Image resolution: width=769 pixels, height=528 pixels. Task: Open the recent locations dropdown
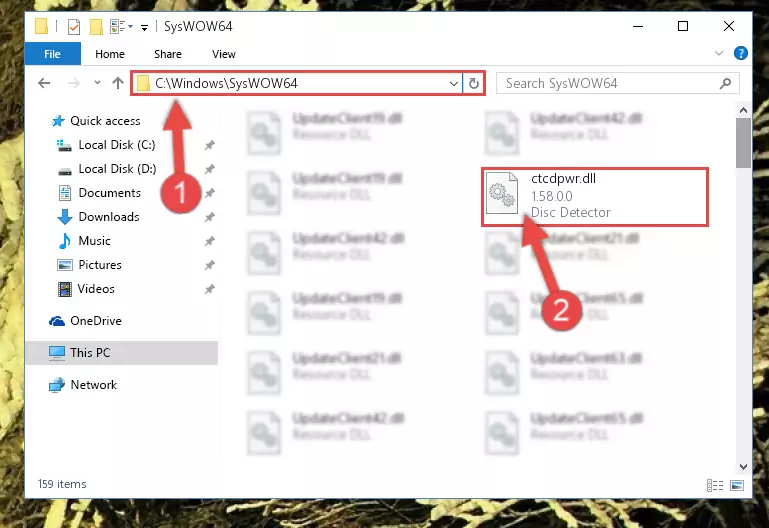(x=98, y=83)
